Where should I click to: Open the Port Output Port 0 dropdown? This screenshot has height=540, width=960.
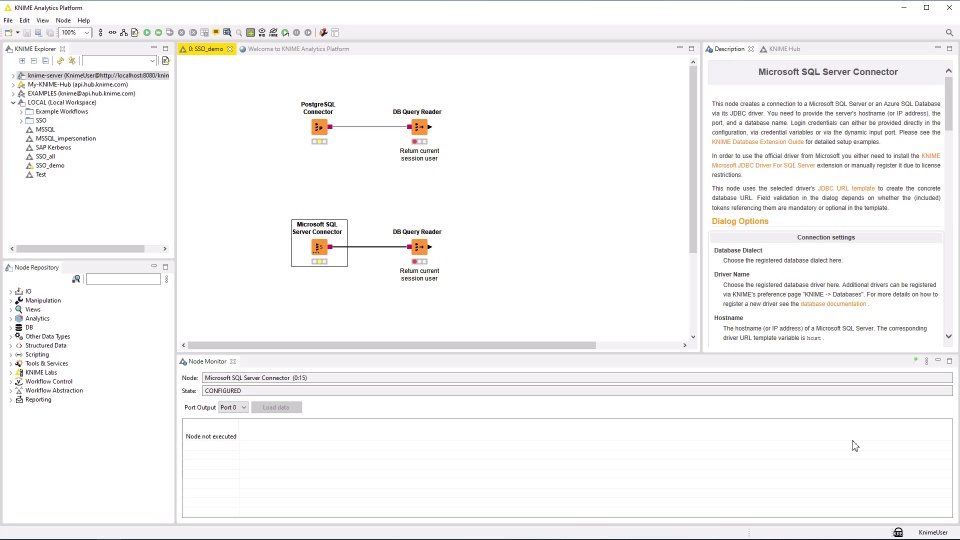click(233, 407)
